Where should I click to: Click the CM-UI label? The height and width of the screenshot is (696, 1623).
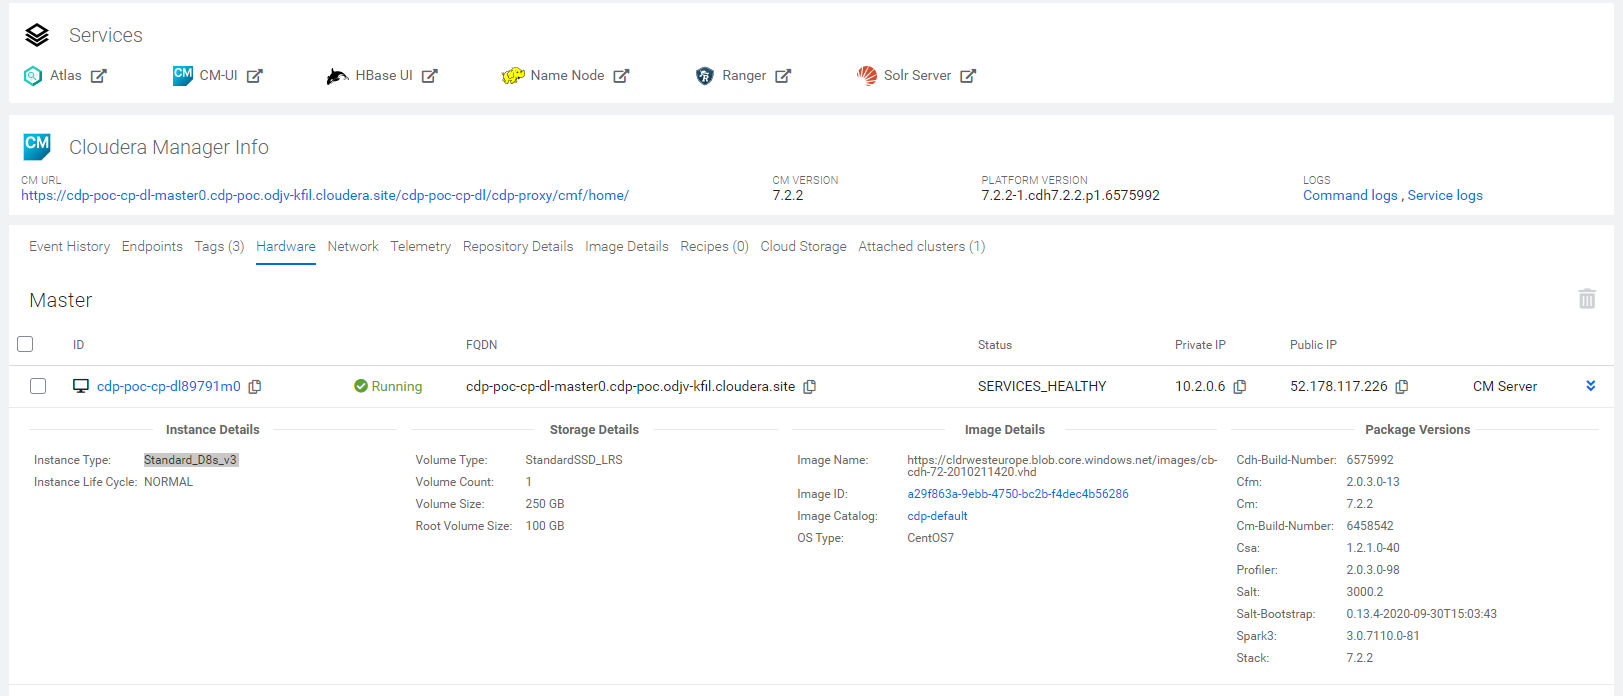[x=219, y=76]
